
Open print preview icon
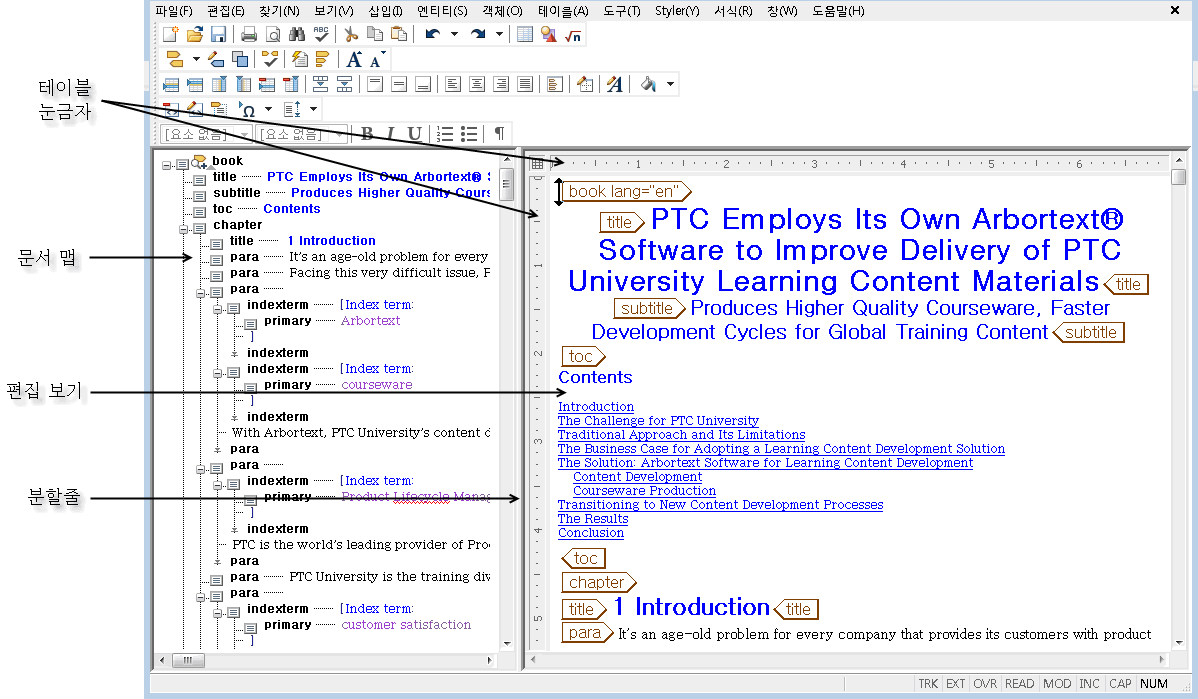pyautogui.click(x=273, y=34)
